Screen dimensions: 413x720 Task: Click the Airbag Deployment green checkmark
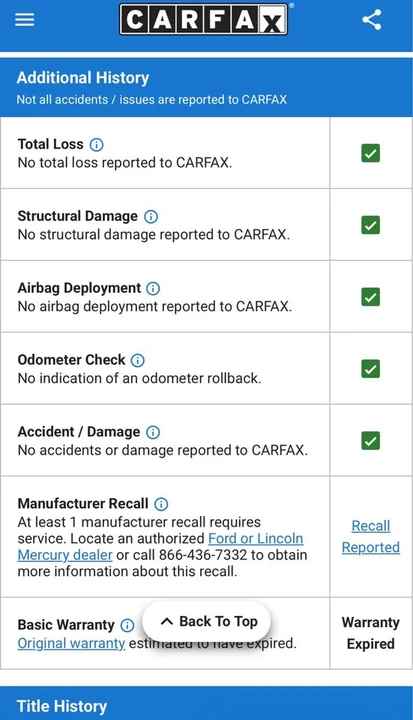371,297
